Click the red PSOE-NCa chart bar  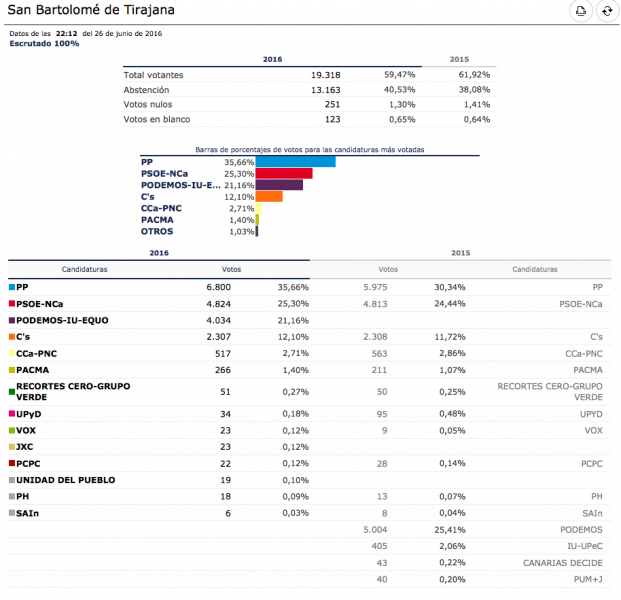click(285, 173)
